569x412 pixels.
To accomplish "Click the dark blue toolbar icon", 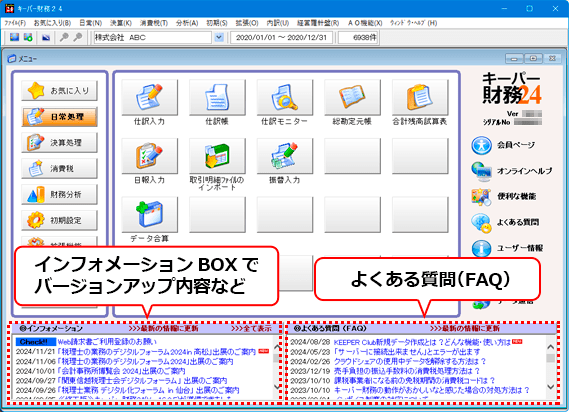I will (x=46, y=37).
